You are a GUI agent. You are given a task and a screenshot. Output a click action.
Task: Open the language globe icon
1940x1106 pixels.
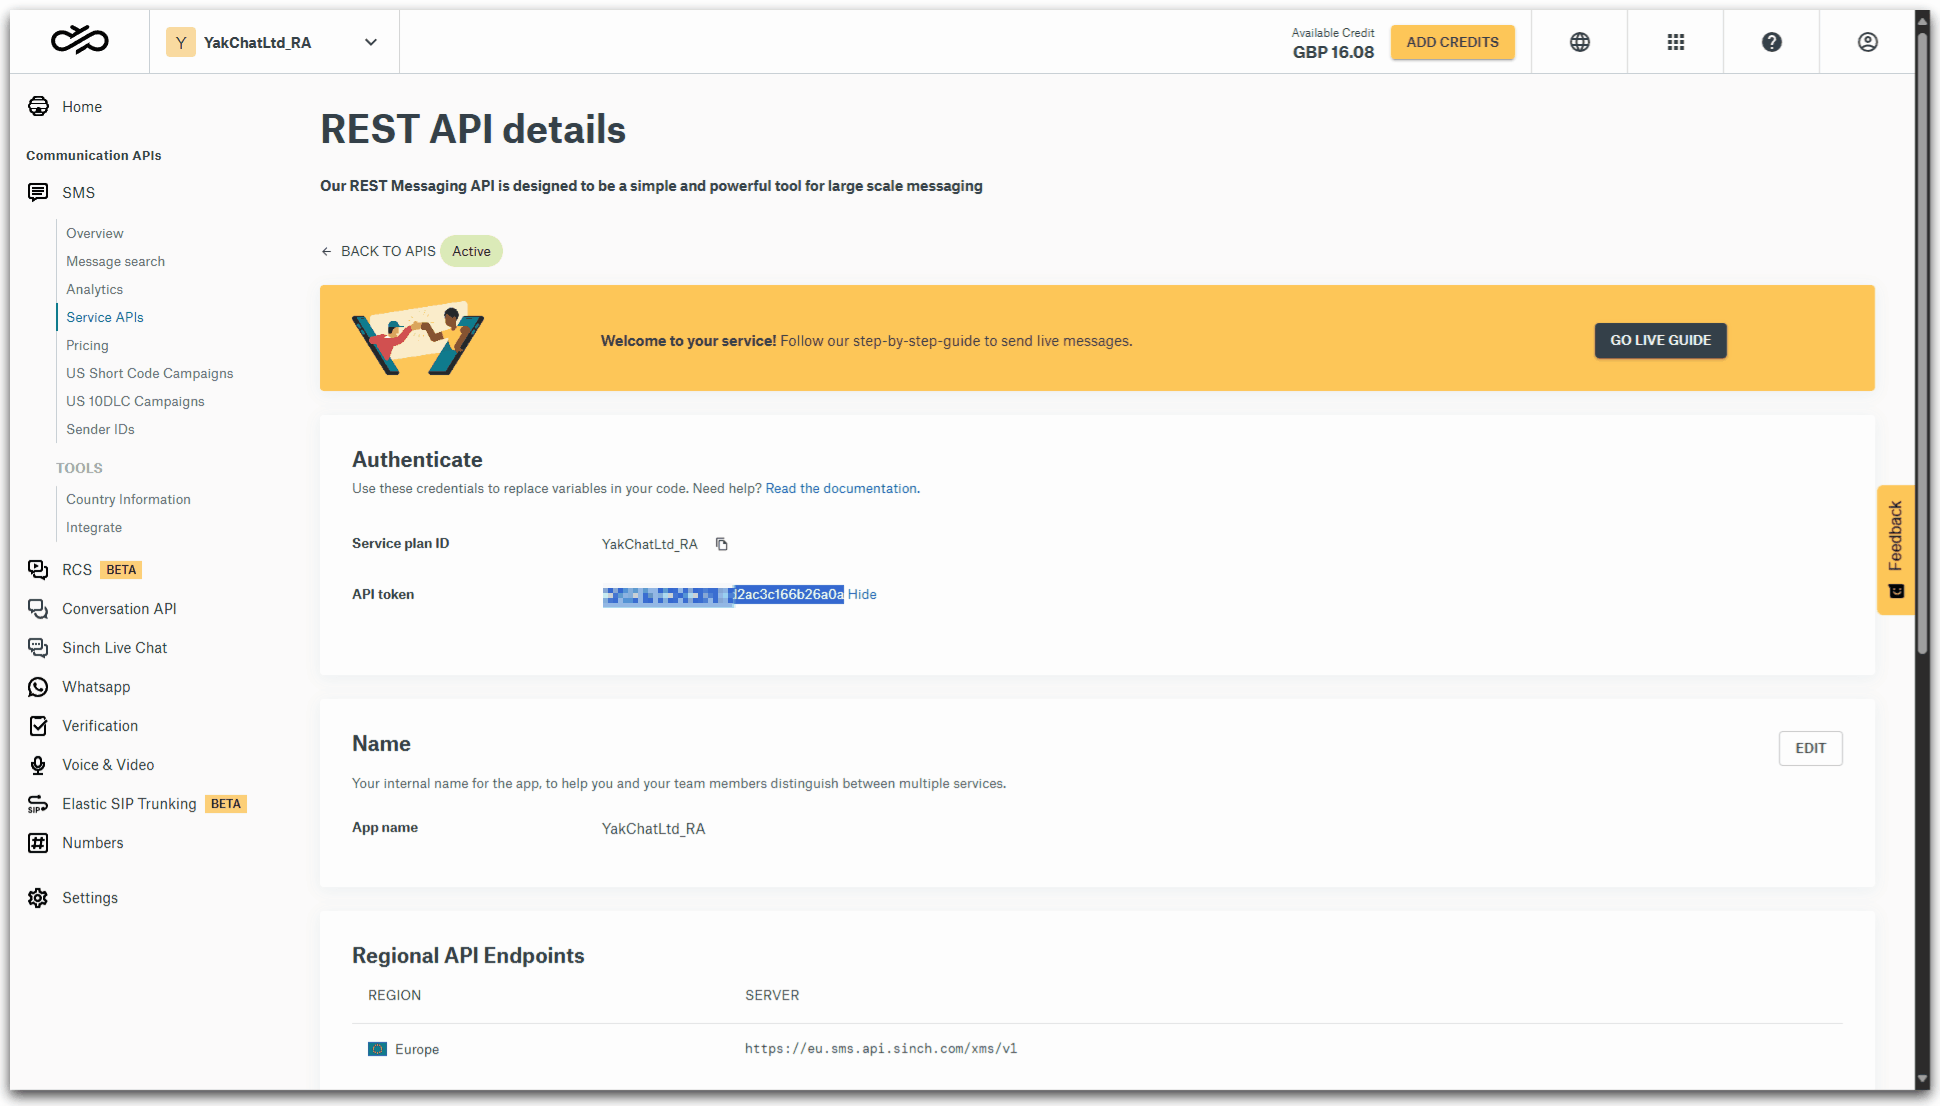point(1580,42)
